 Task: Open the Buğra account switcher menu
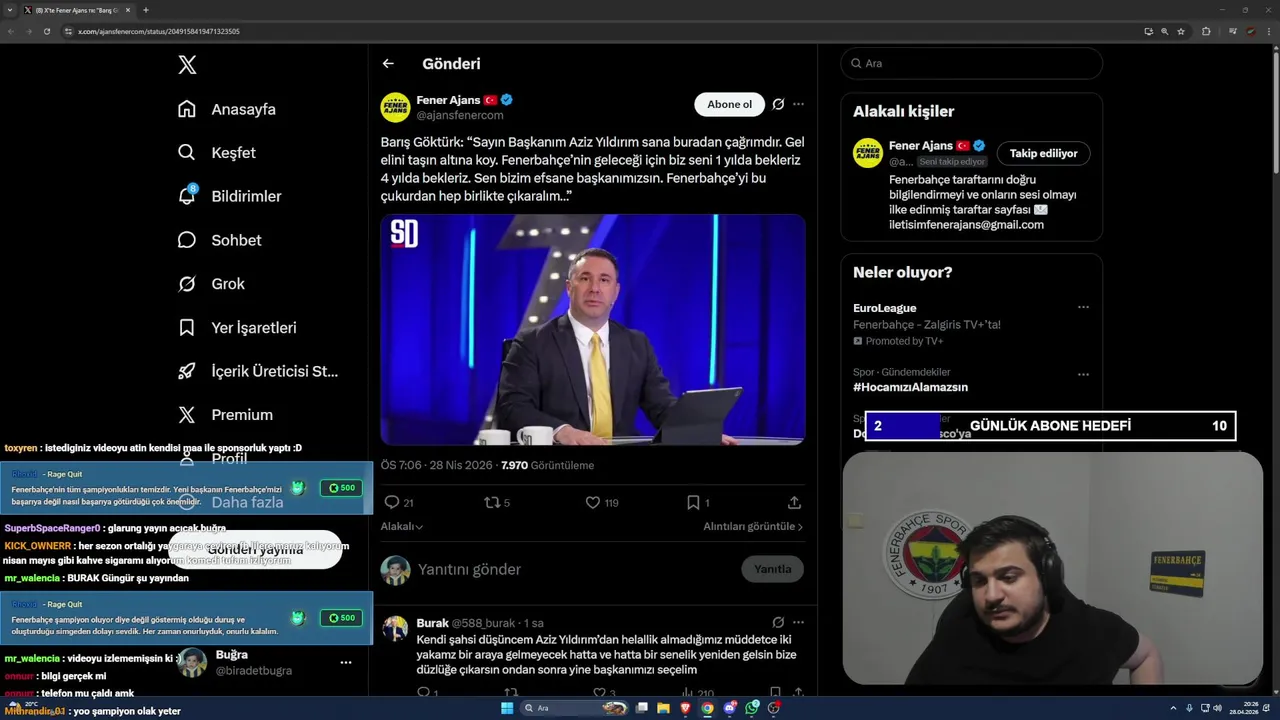point(345,662)
